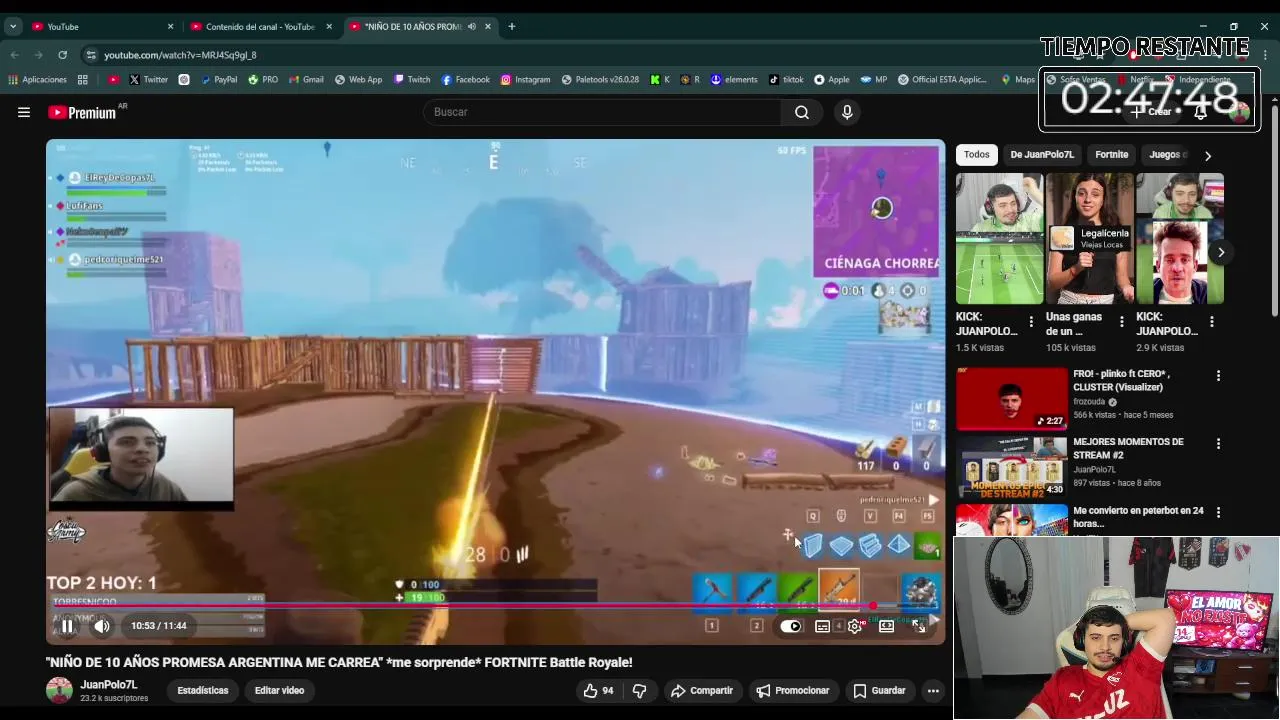Open options for Me convierto en peterbot video
Screen dimensions: 1280x720
[1218, 512]
